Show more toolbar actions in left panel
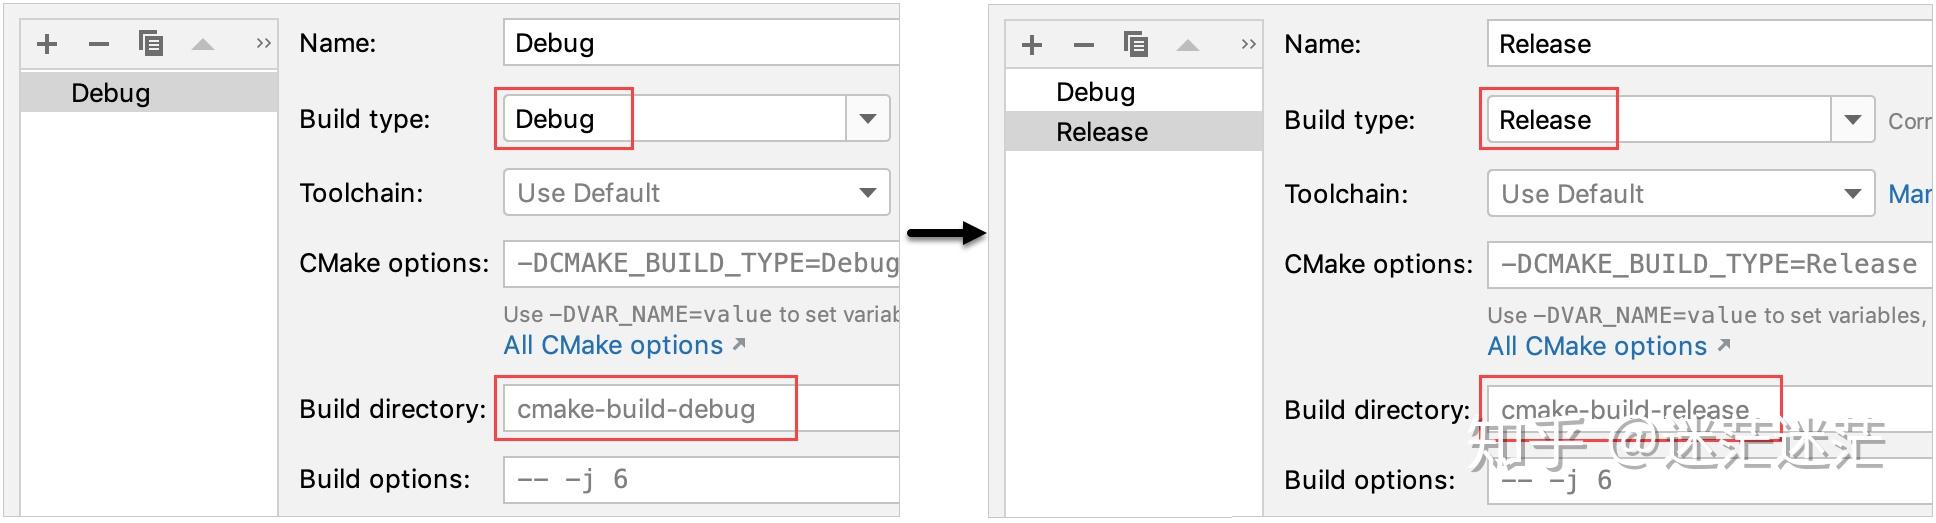 pyautogui.click(x=263, y=43)
